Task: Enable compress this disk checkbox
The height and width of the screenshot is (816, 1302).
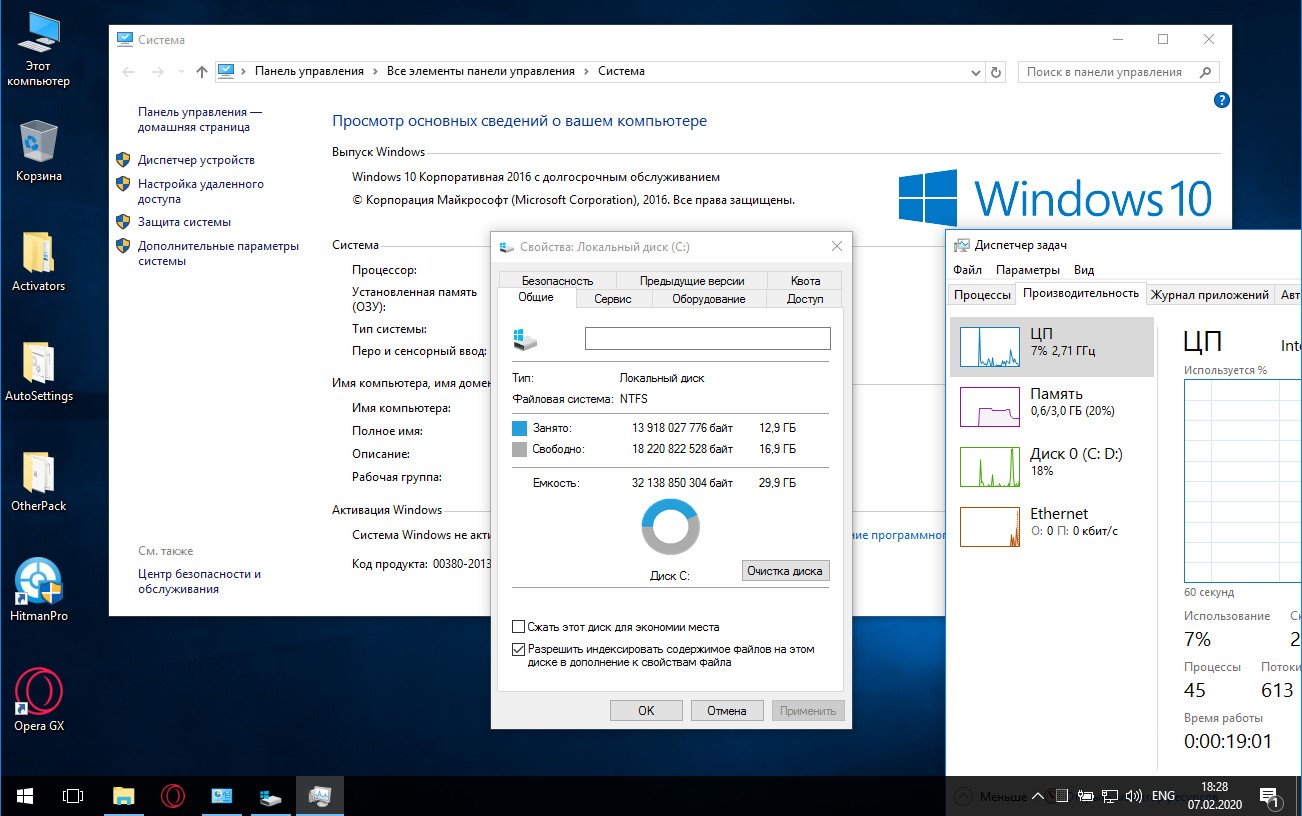Action: (518, 627)
